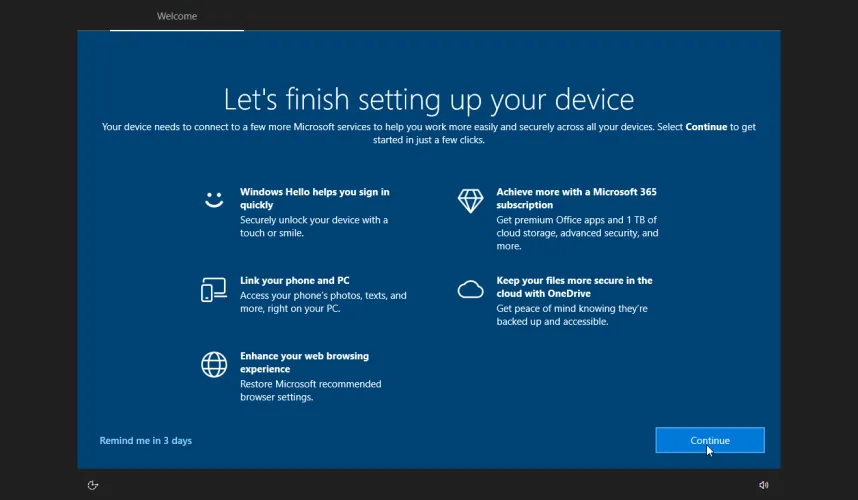Select the Welcome tab
This screenshot has width=858, height=500.
(177, 16)
